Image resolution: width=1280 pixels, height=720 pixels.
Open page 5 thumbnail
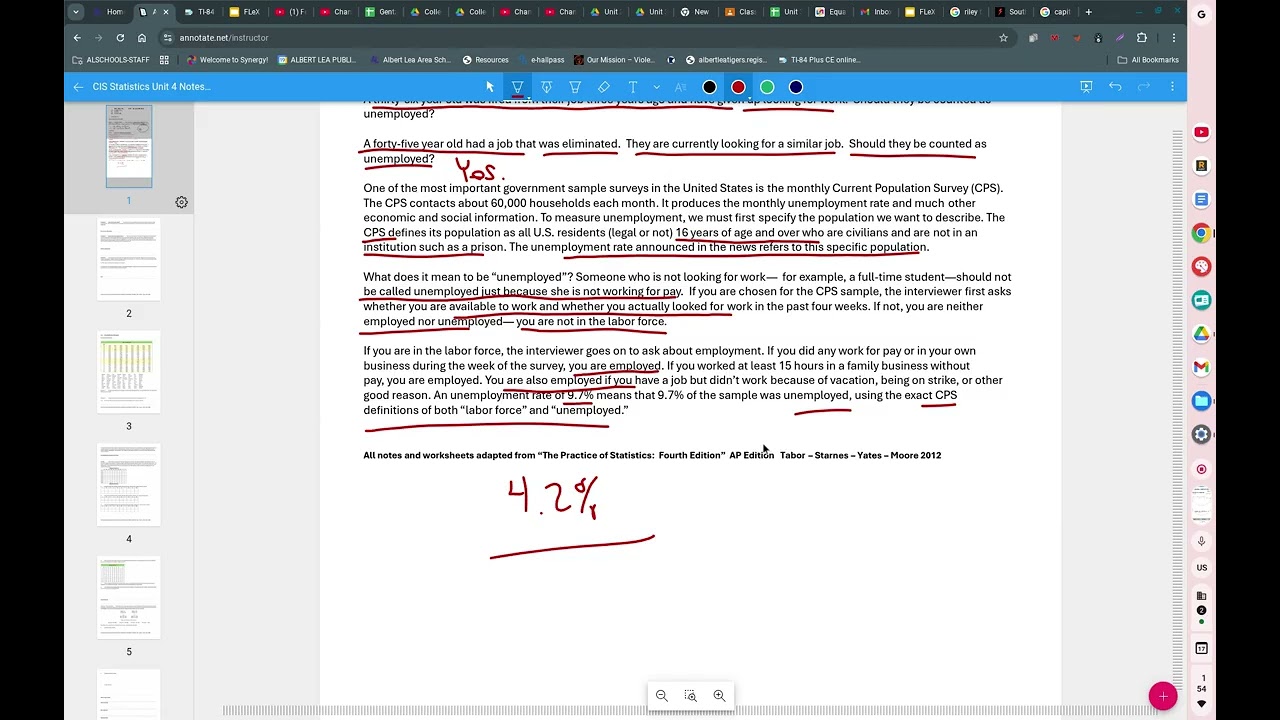pyautogui.click(x=129, y=598)
